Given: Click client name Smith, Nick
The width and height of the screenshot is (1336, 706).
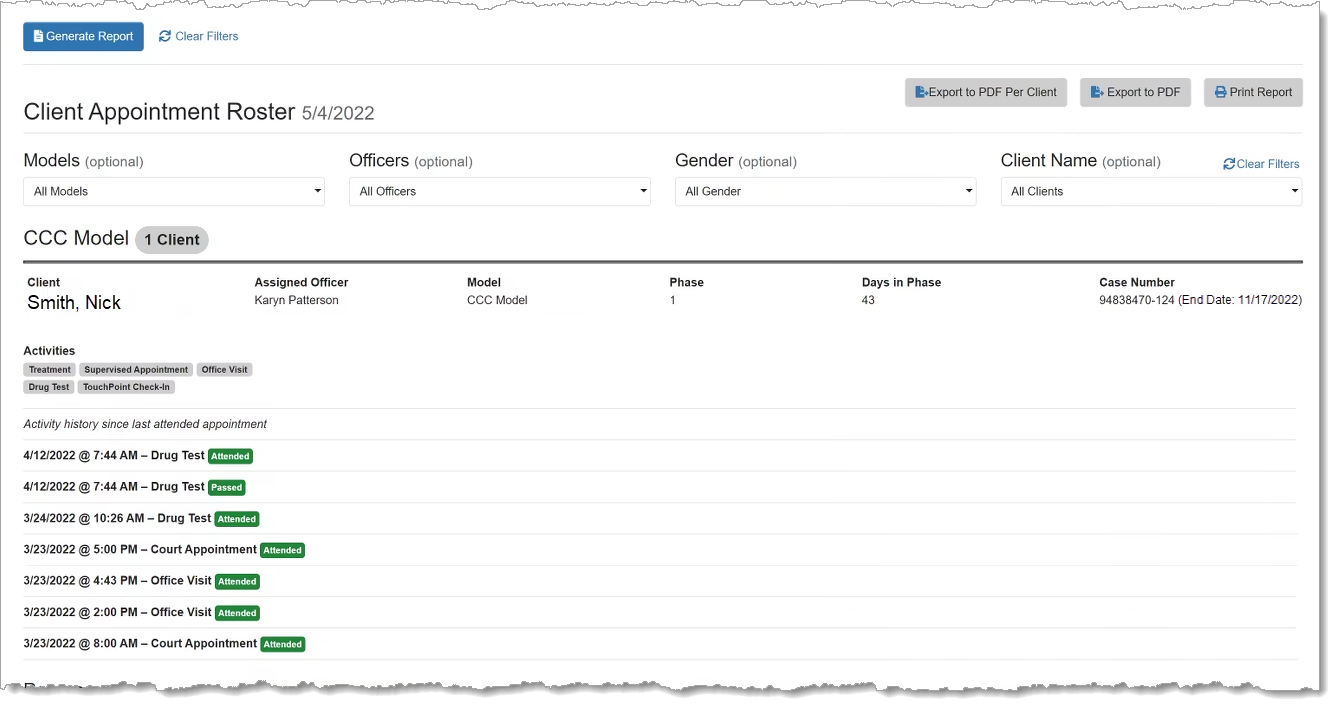Looking at the screenshot, I should pyautogui.click(x=74, y=303).
